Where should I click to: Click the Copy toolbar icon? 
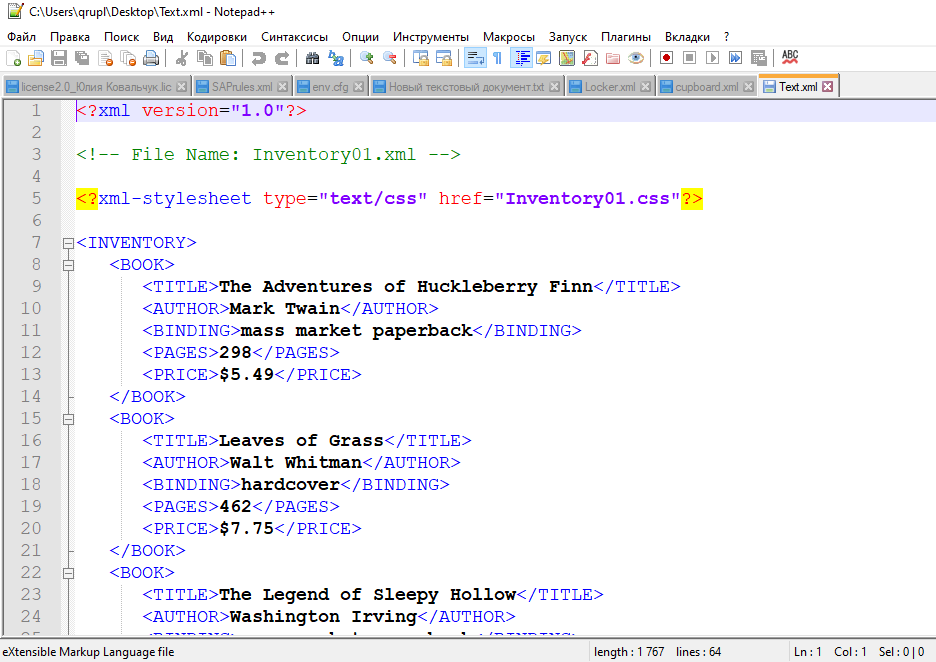[205, 58]
